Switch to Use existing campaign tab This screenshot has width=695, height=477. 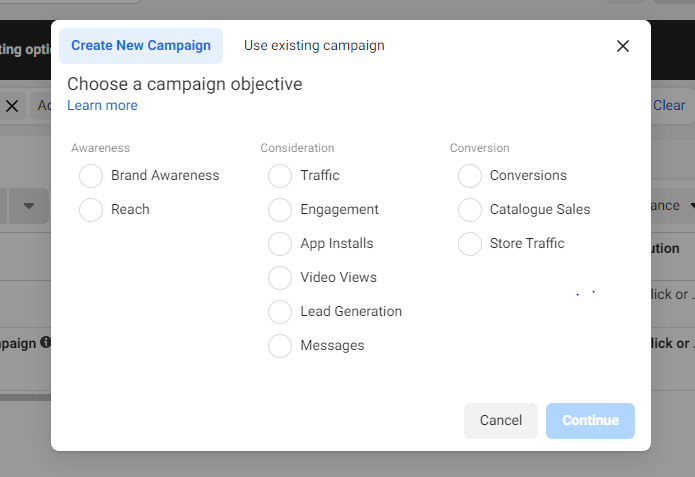(314, 46)
